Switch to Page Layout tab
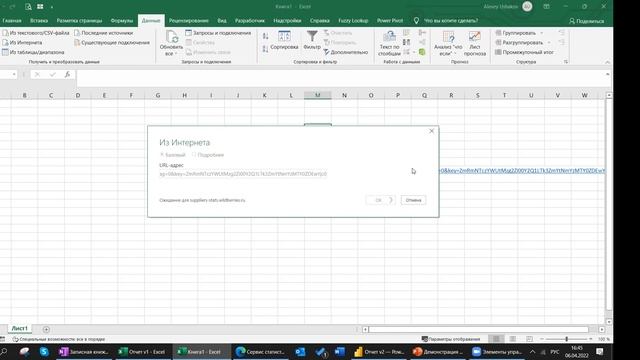Viewport: 640px width, 360px height. 79,20
